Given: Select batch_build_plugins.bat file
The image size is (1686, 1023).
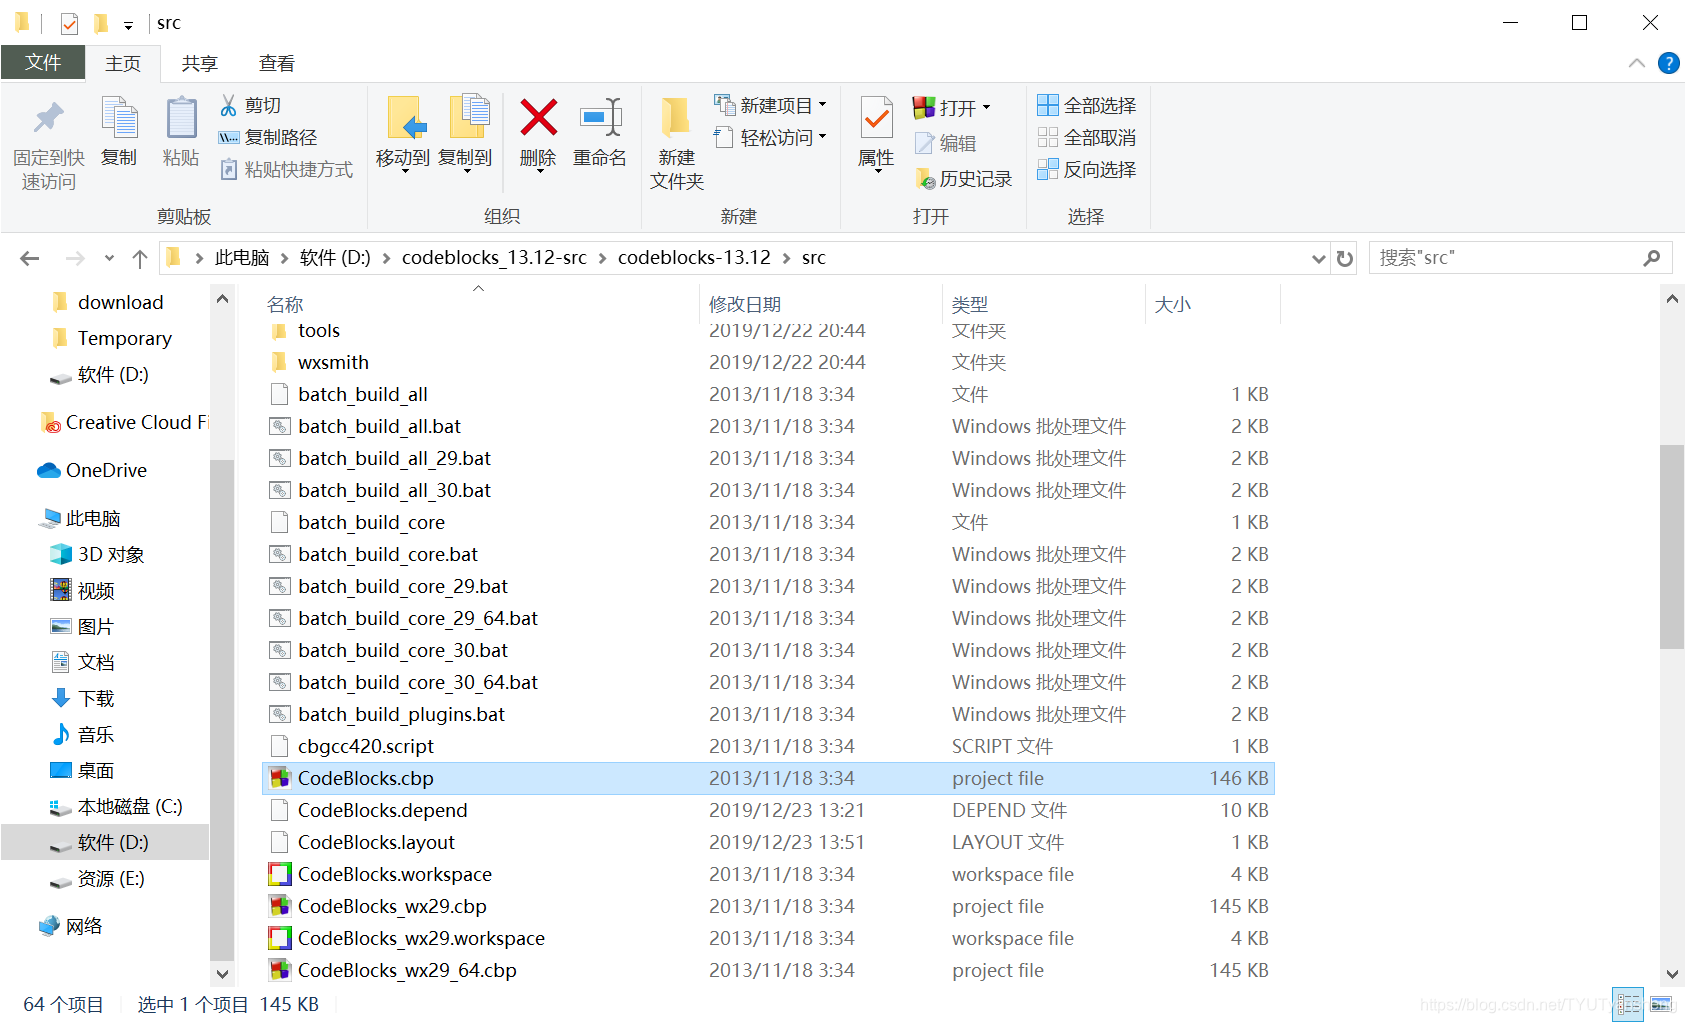Looking at the screenshot, I should coord(768,714).
